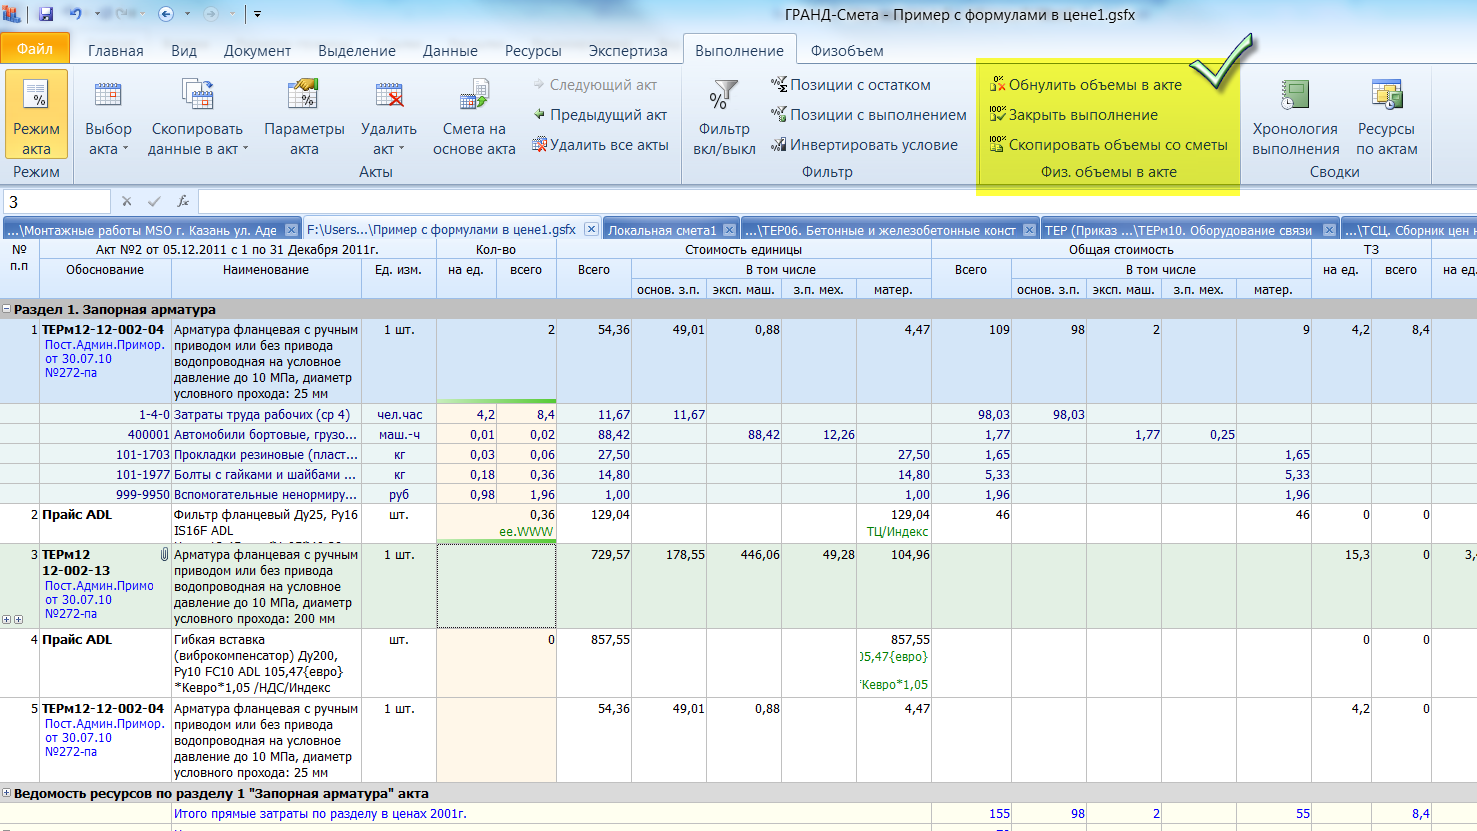
Task: Select resource row Автомобили бортовые
Action: click(738, 434)
